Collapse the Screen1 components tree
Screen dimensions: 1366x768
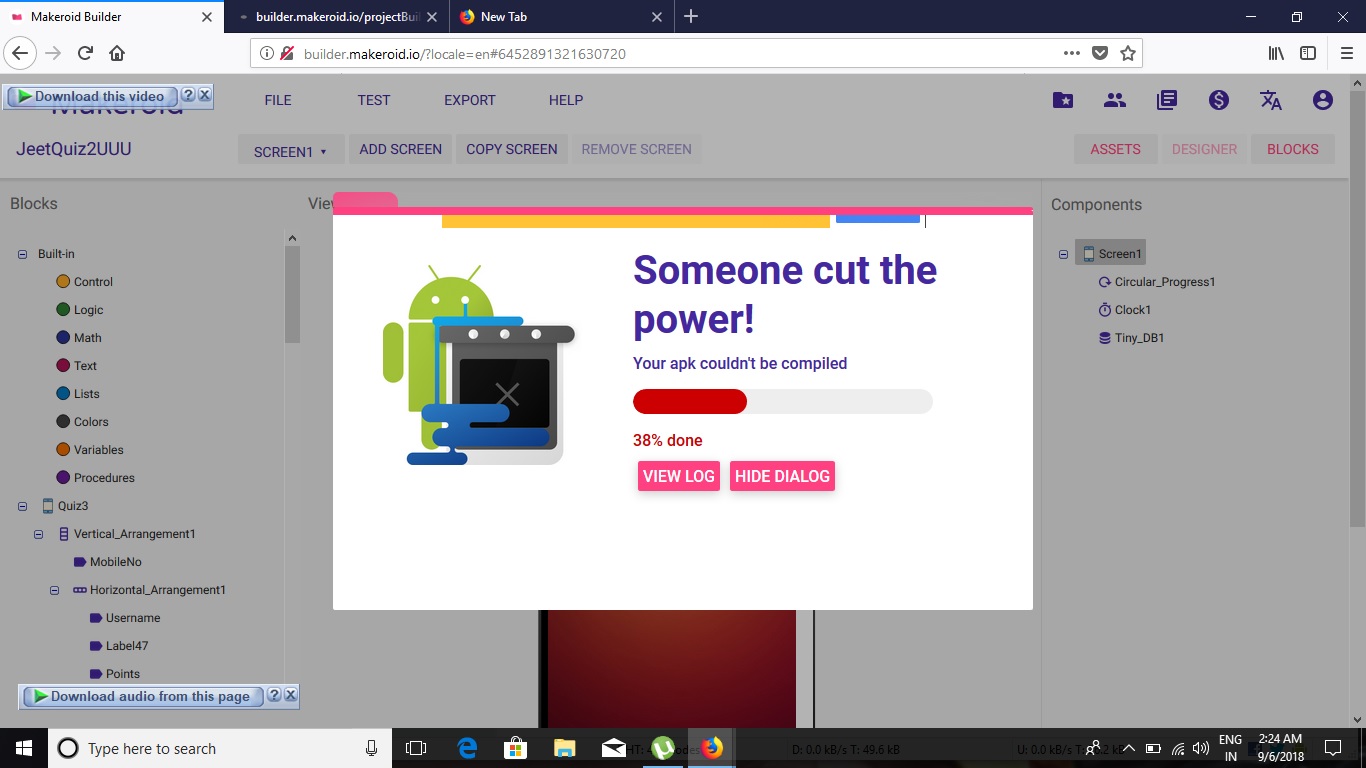pyautogui.click(x=1062, y=253)
